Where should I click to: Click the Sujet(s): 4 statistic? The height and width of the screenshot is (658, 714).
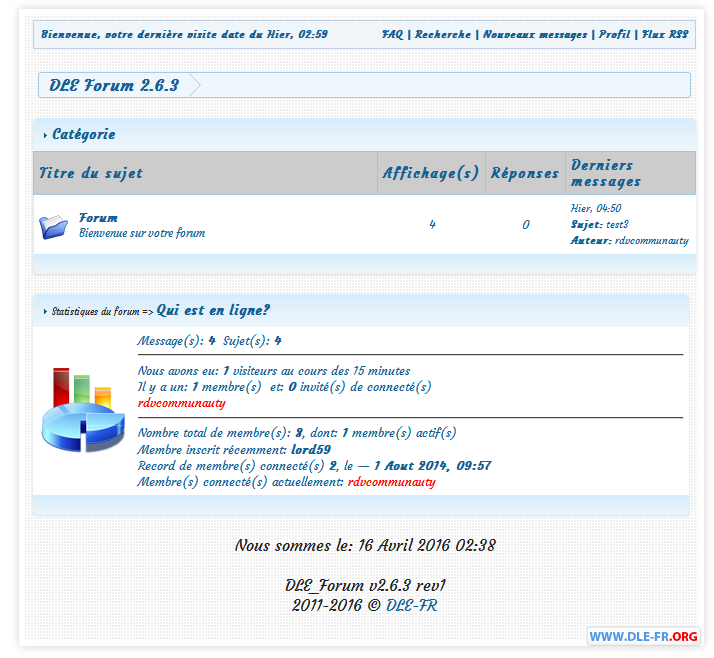click(x=252, y=341)
